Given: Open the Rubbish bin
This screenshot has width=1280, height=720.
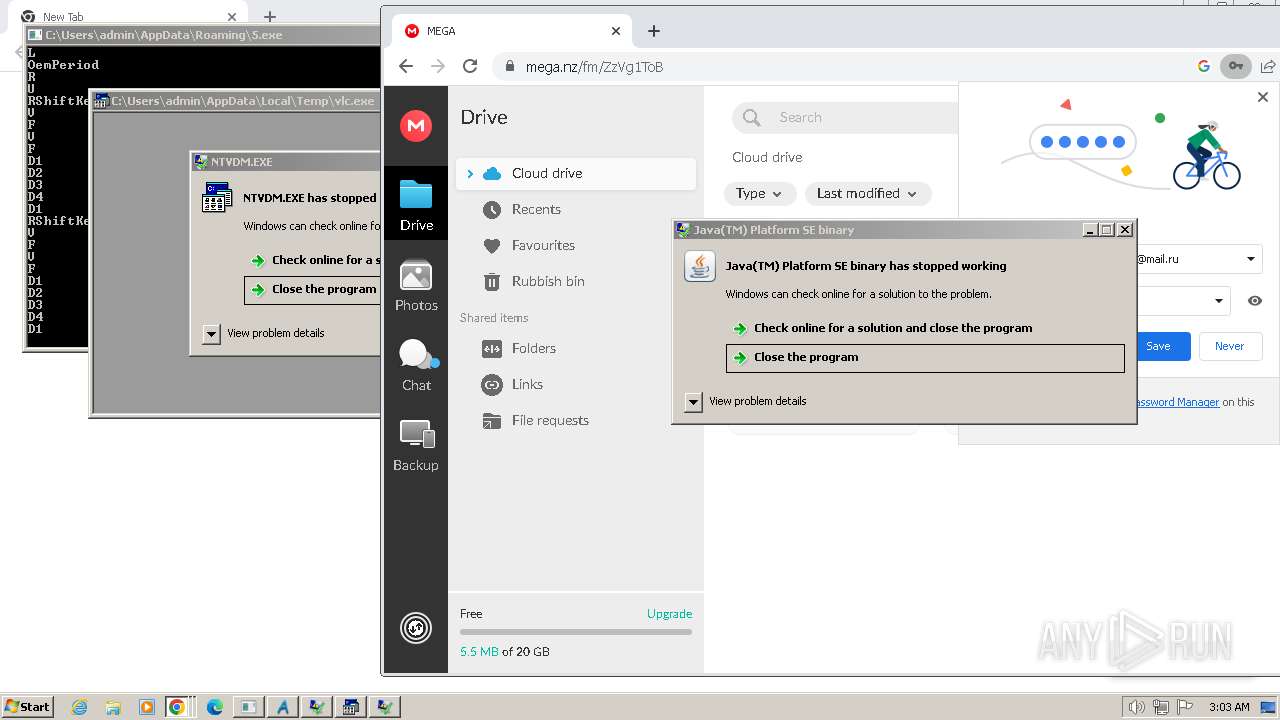Looking at the screenshot, I should [548, 281].
